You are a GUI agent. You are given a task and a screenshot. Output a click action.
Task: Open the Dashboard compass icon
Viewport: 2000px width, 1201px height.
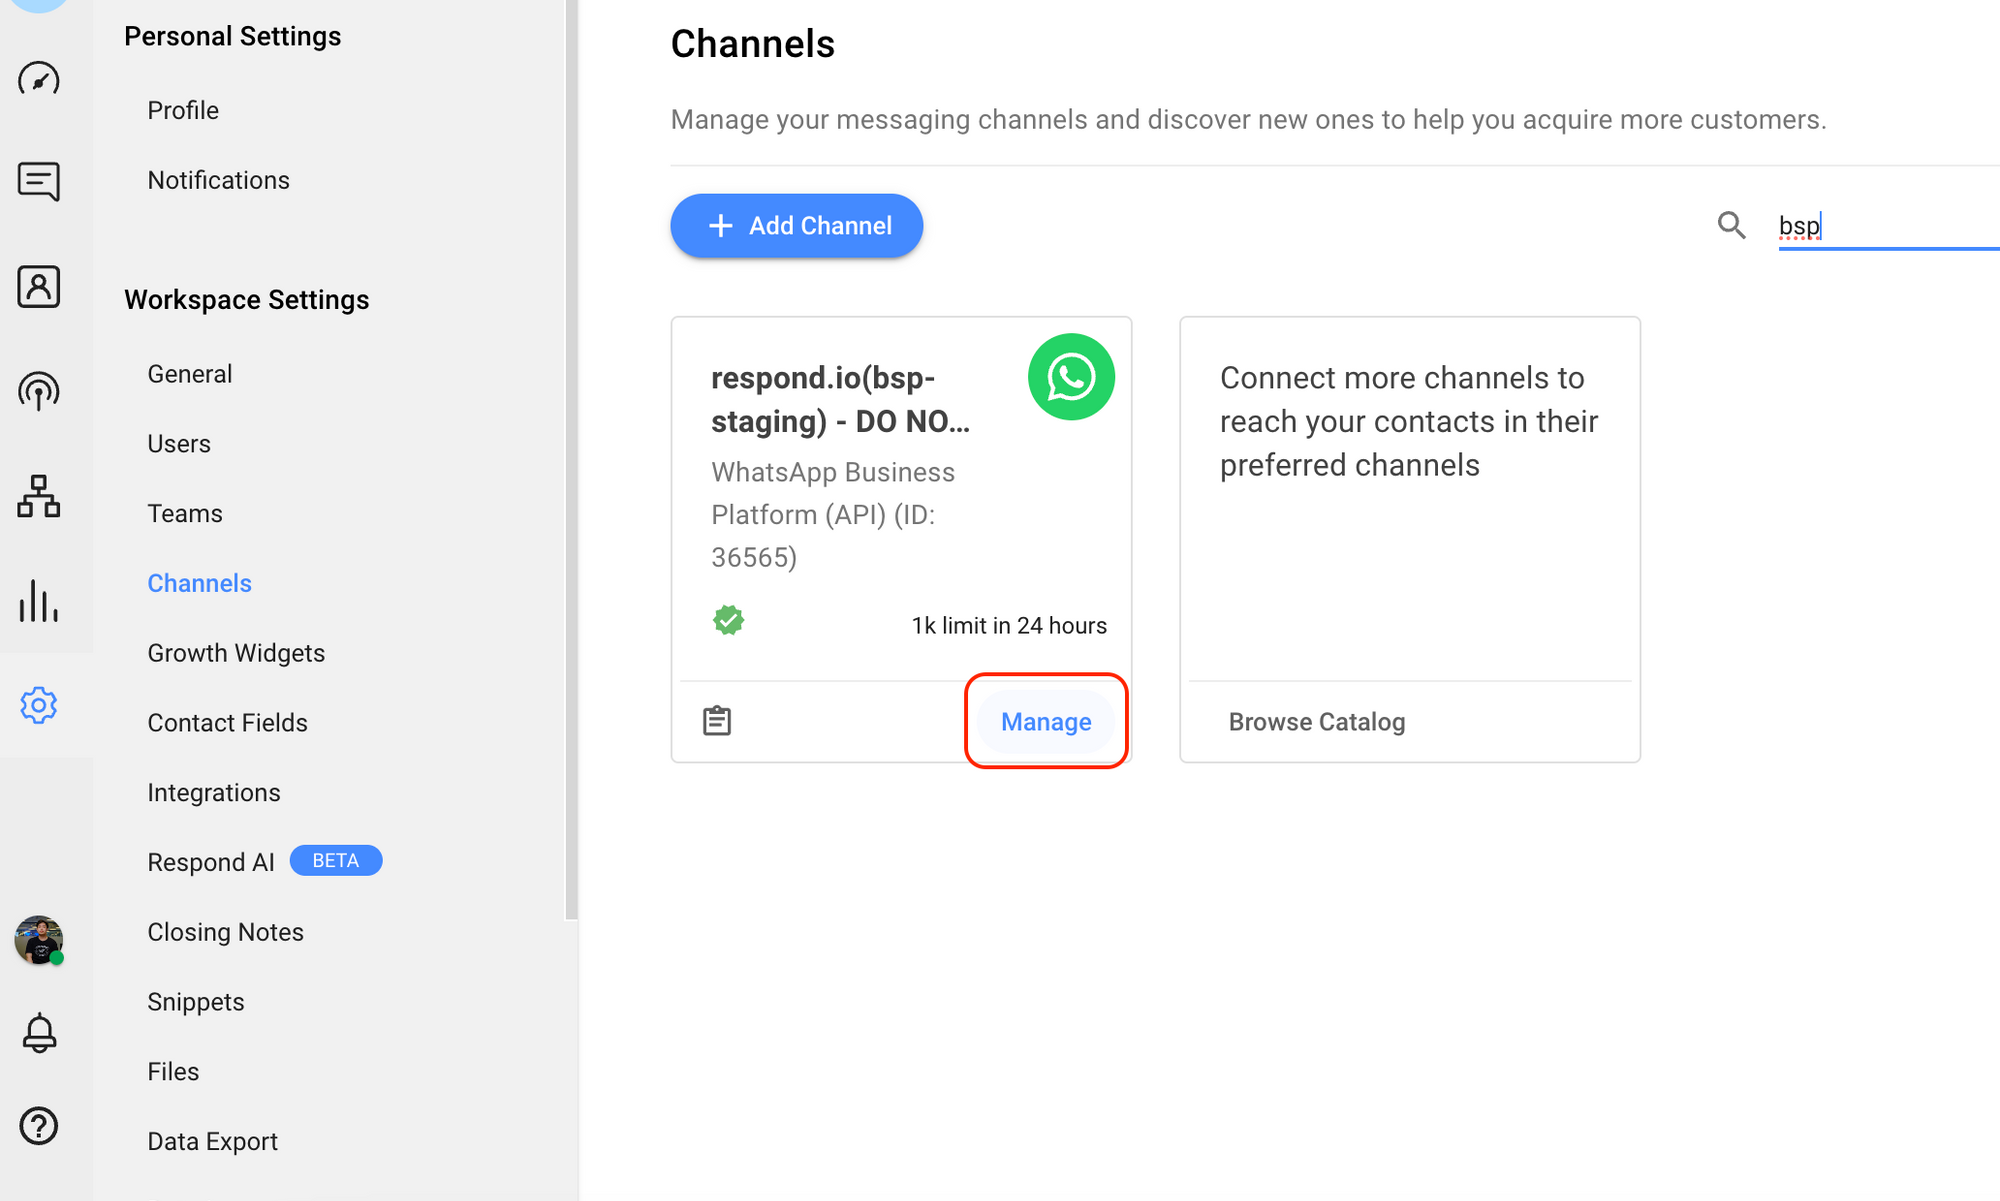(x=38, y=78)
